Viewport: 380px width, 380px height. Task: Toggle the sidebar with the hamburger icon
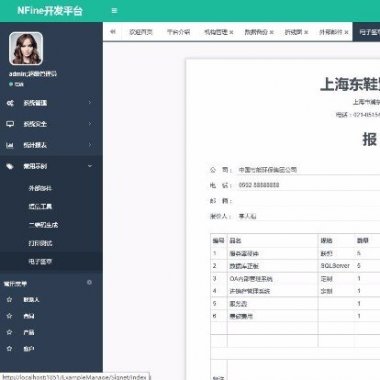114,11
